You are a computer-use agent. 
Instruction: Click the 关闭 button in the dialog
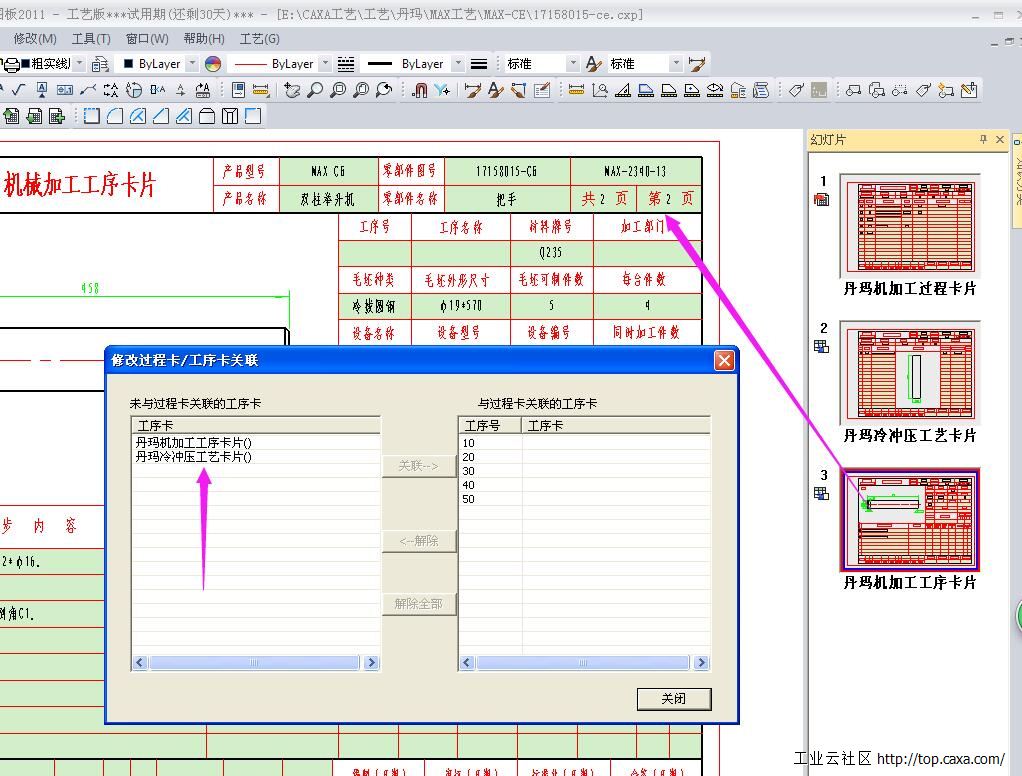(673, 698)
